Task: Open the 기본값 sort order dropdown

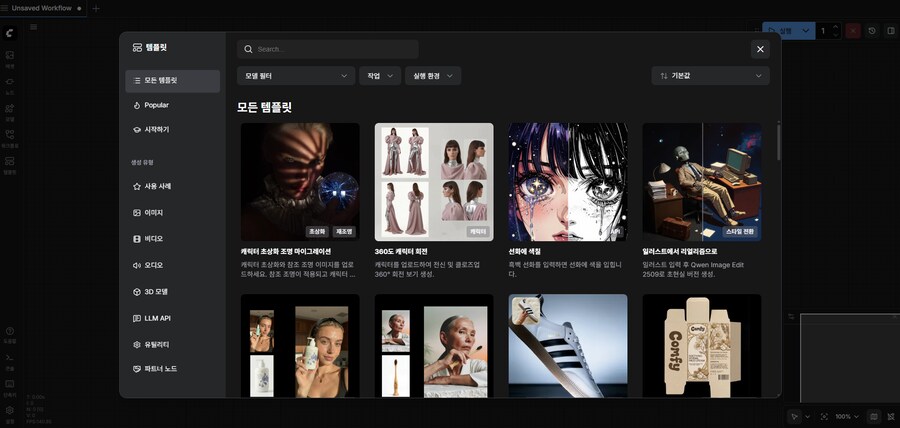Action: click(x=709, y=76)
